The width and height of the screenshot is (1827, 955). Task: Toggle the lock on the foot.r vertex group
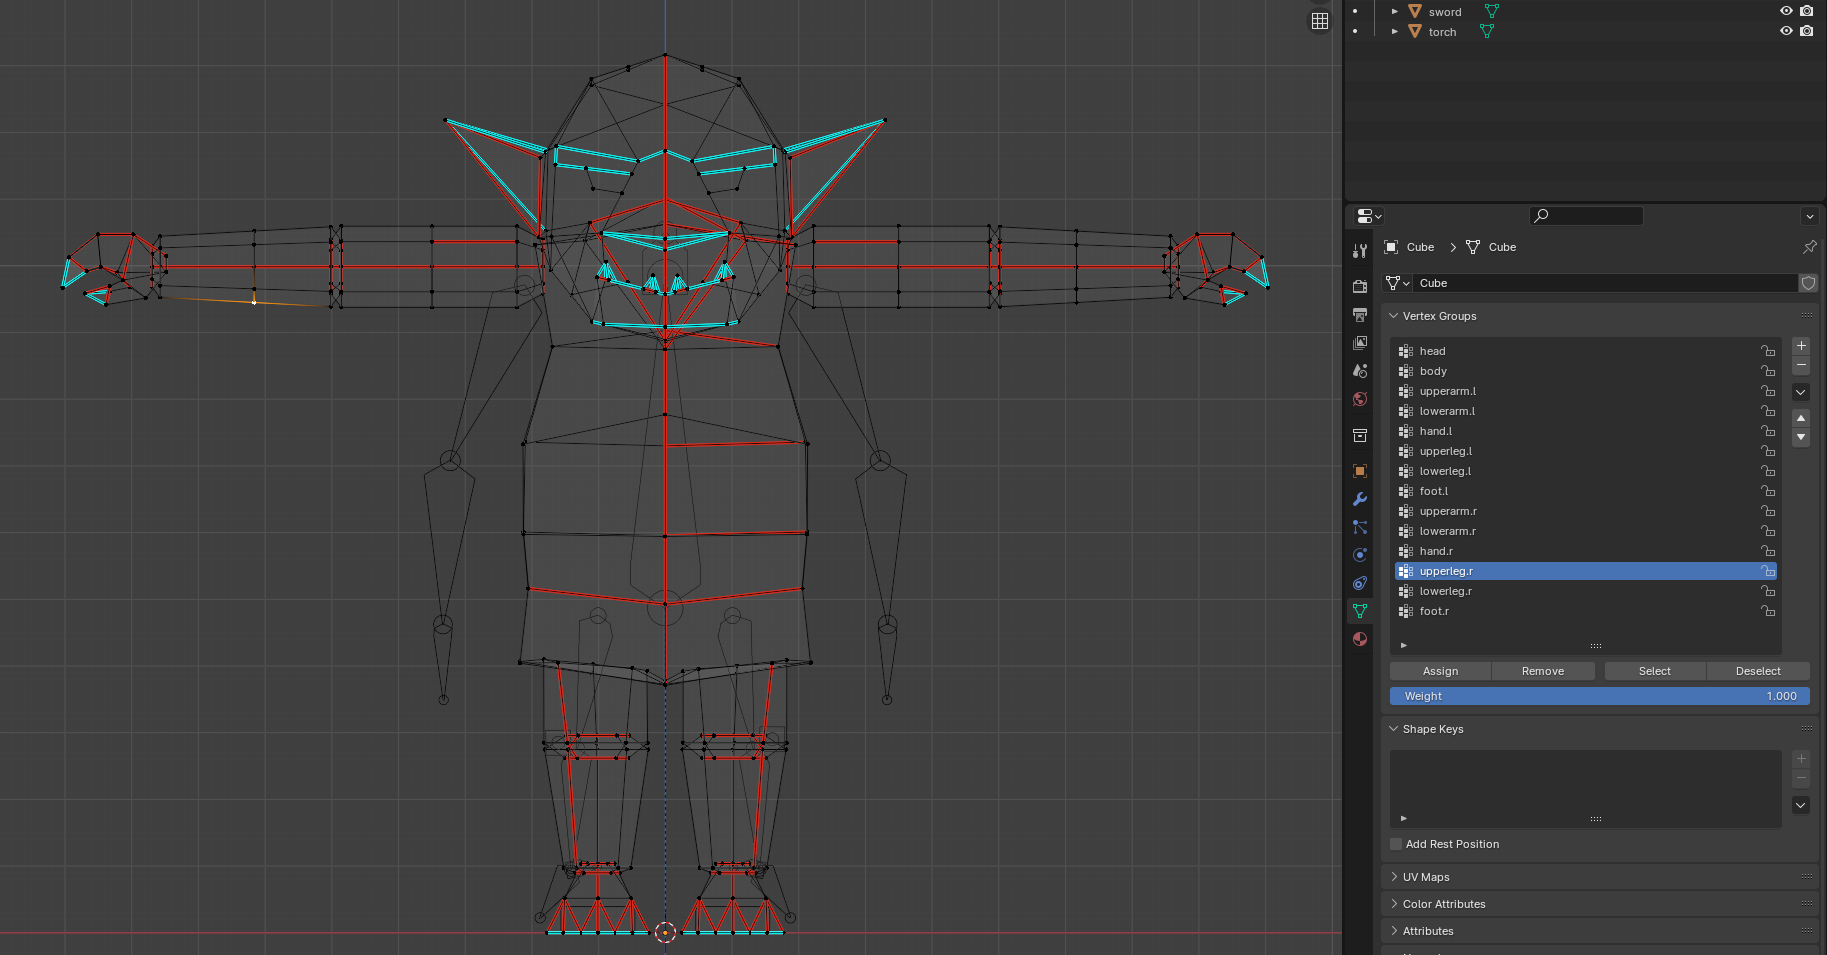pyautogui.click(x=1768, y=611)
